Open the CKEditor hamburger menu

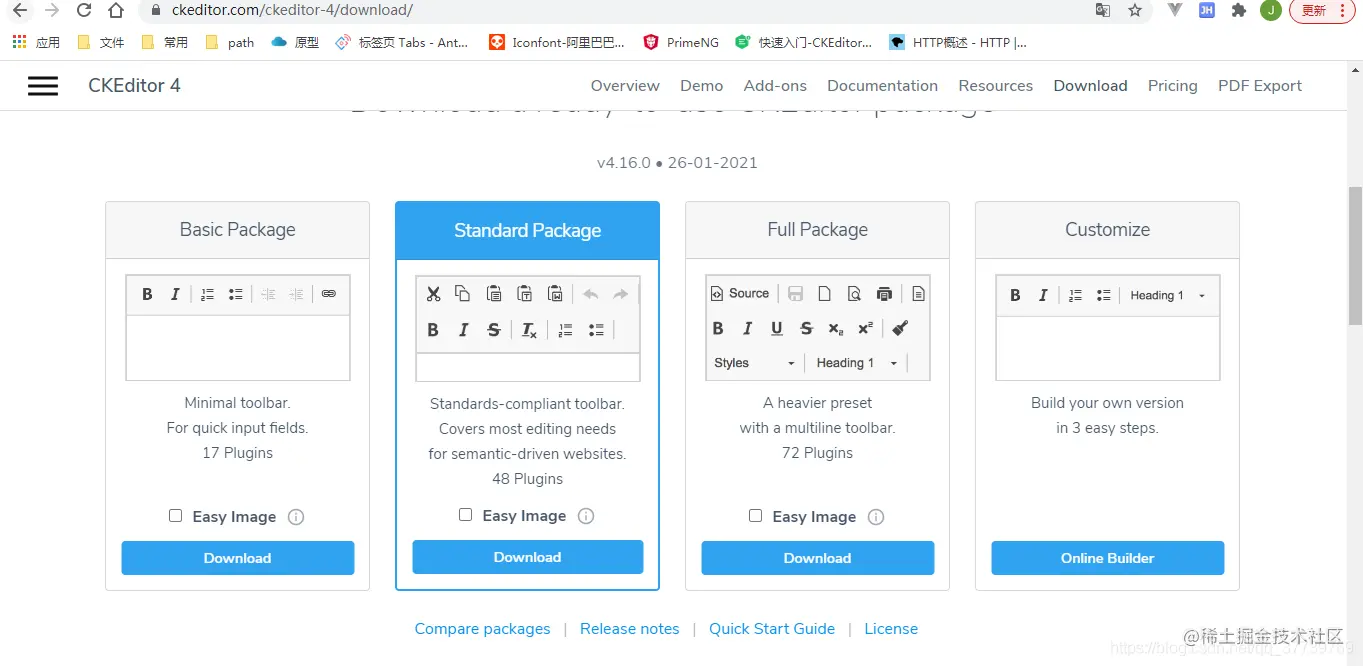[43, 86]
